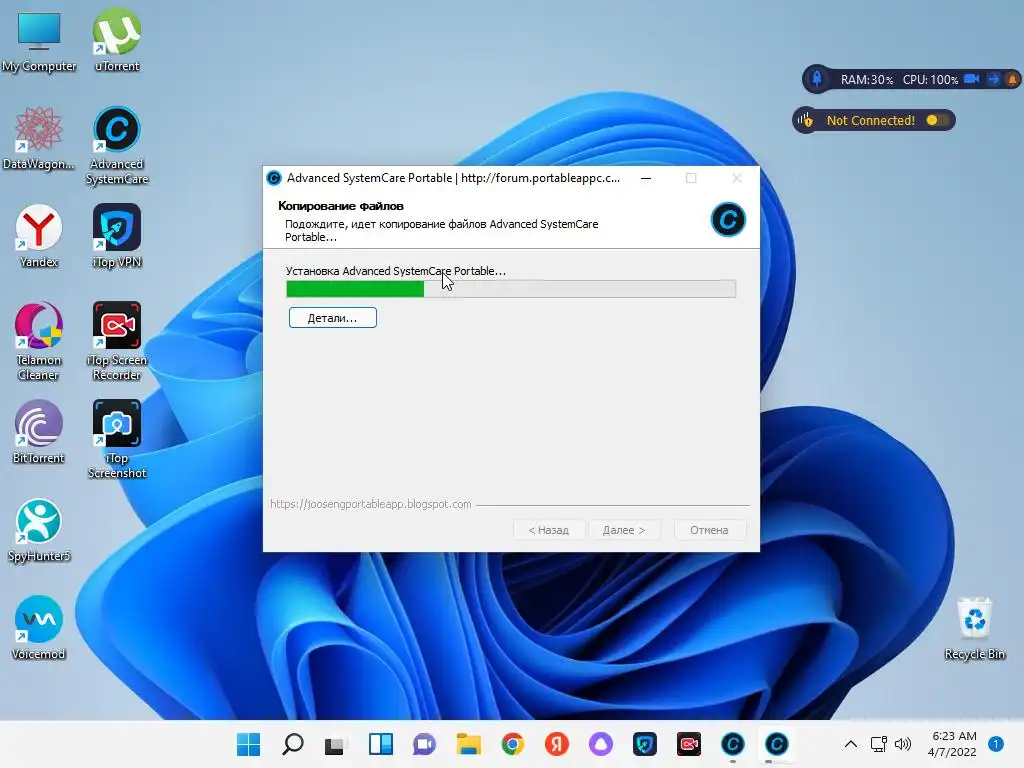Click the hand-shield icon on VPN widget
This screenshot has width=1024, height=768.
tap(805, 120)
